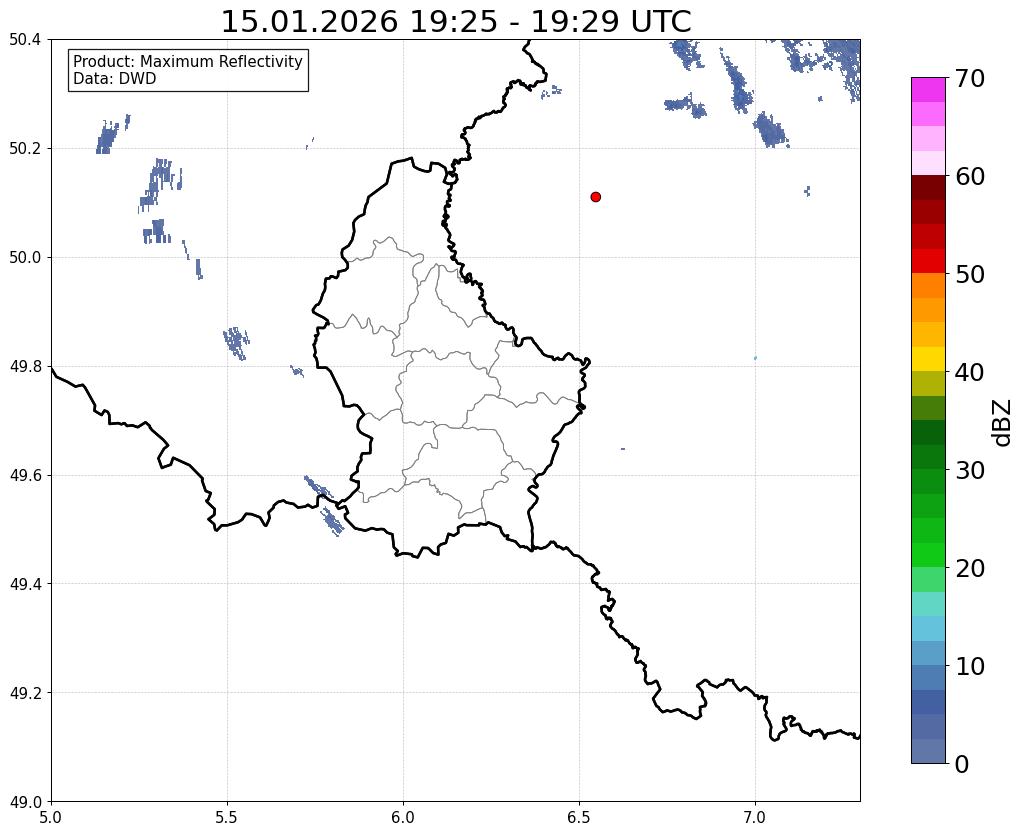The width and height of the screenshot is (1023, 834).
Task: Pick the bright red segment just above 50
Action: coord(928,262)
